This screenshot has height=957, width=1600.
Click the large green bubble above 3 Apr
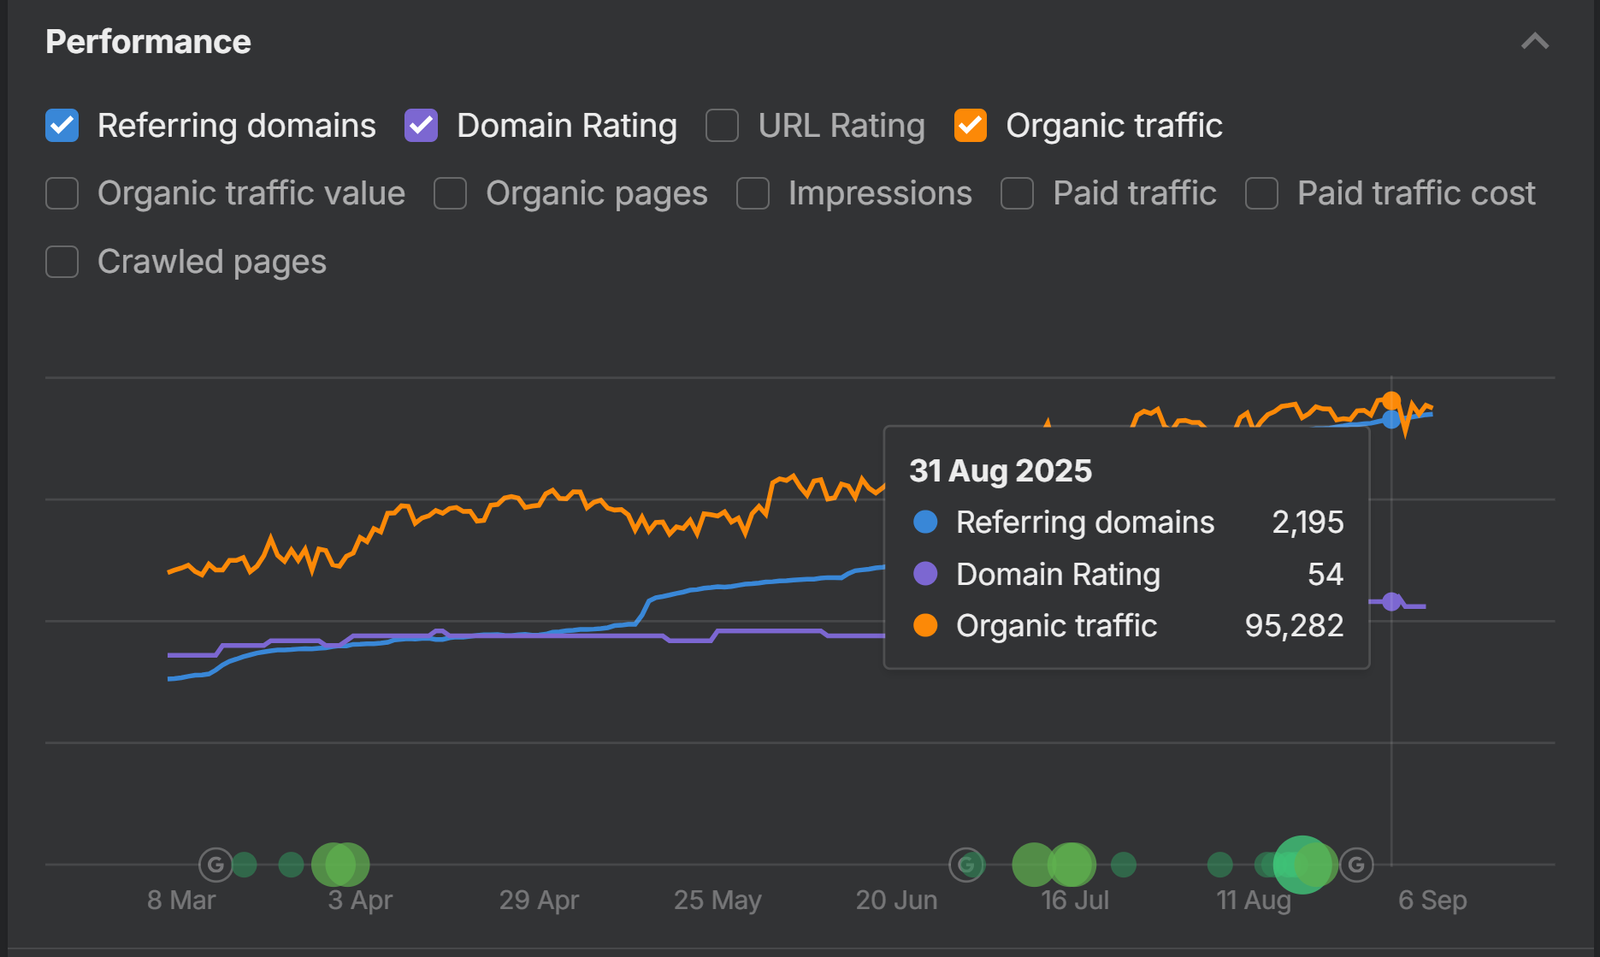pyautogui.click(x=340, y=864)
